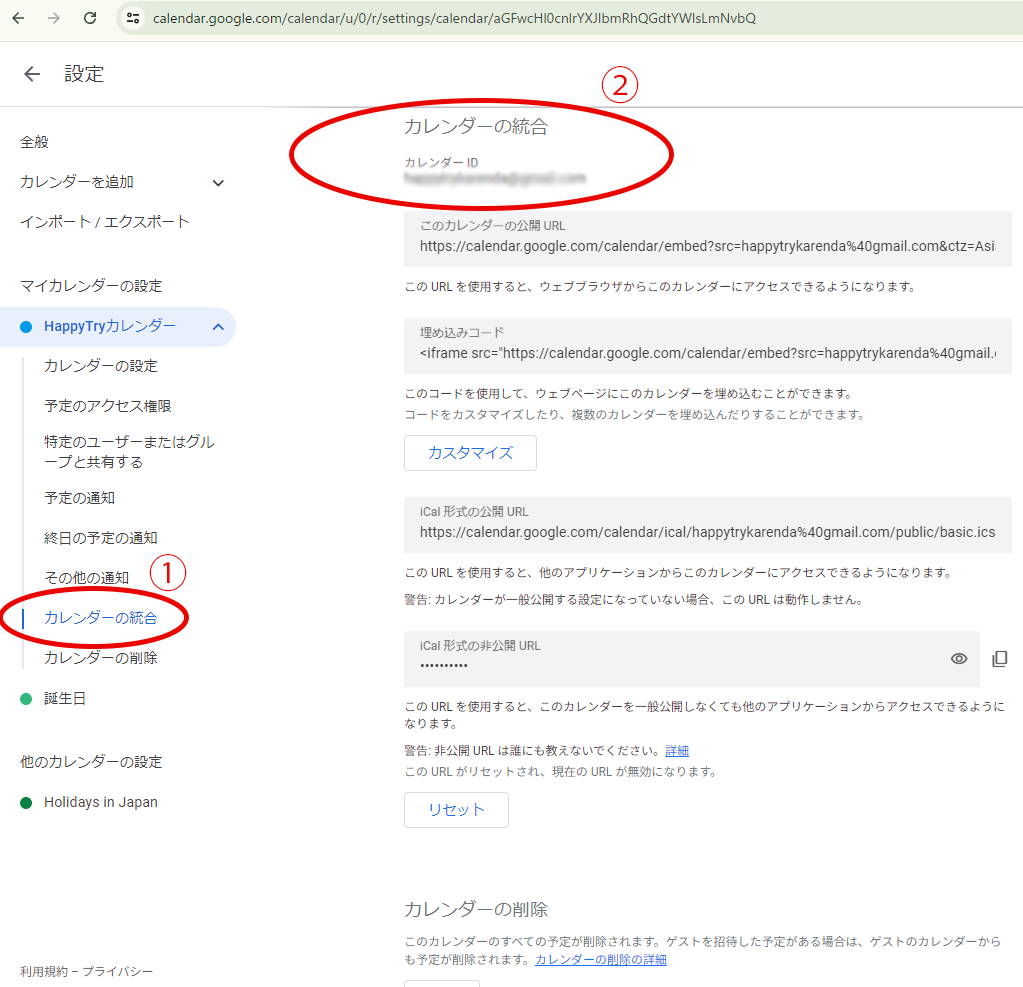This screenshot has height=987, width=1023.
Task: Open site info icon in address bar
Action: (x=133, y=18)
